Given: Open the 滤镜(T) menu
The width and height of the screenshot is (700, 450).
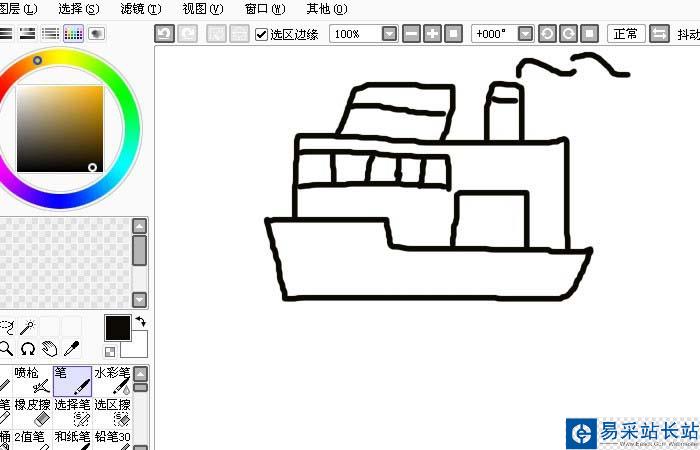Looking at the screenshot, I should 141,8.
